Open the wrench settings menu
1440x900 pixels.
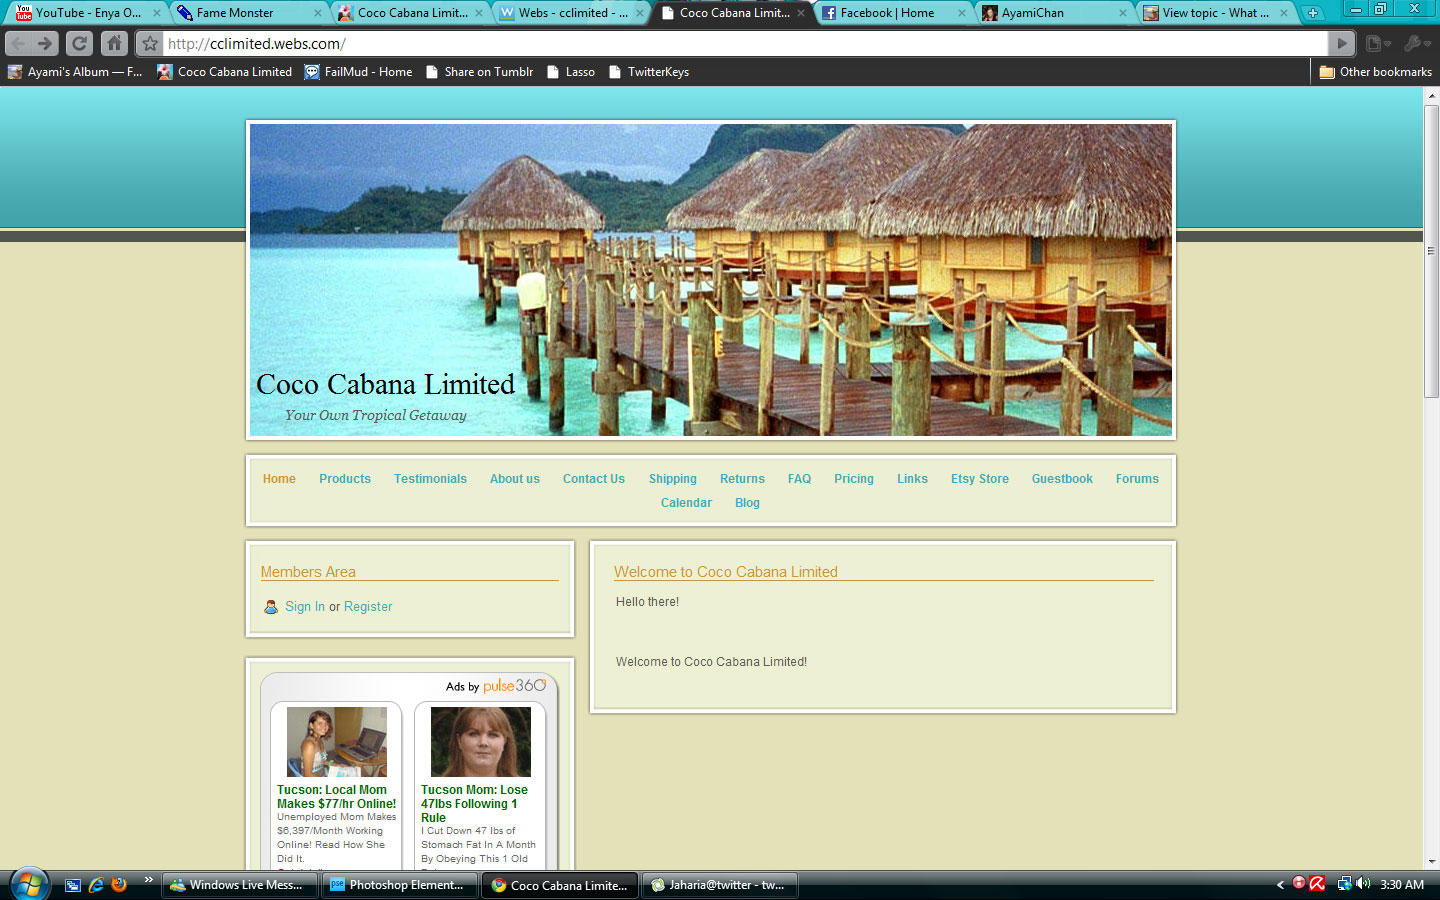point(1416,44)
